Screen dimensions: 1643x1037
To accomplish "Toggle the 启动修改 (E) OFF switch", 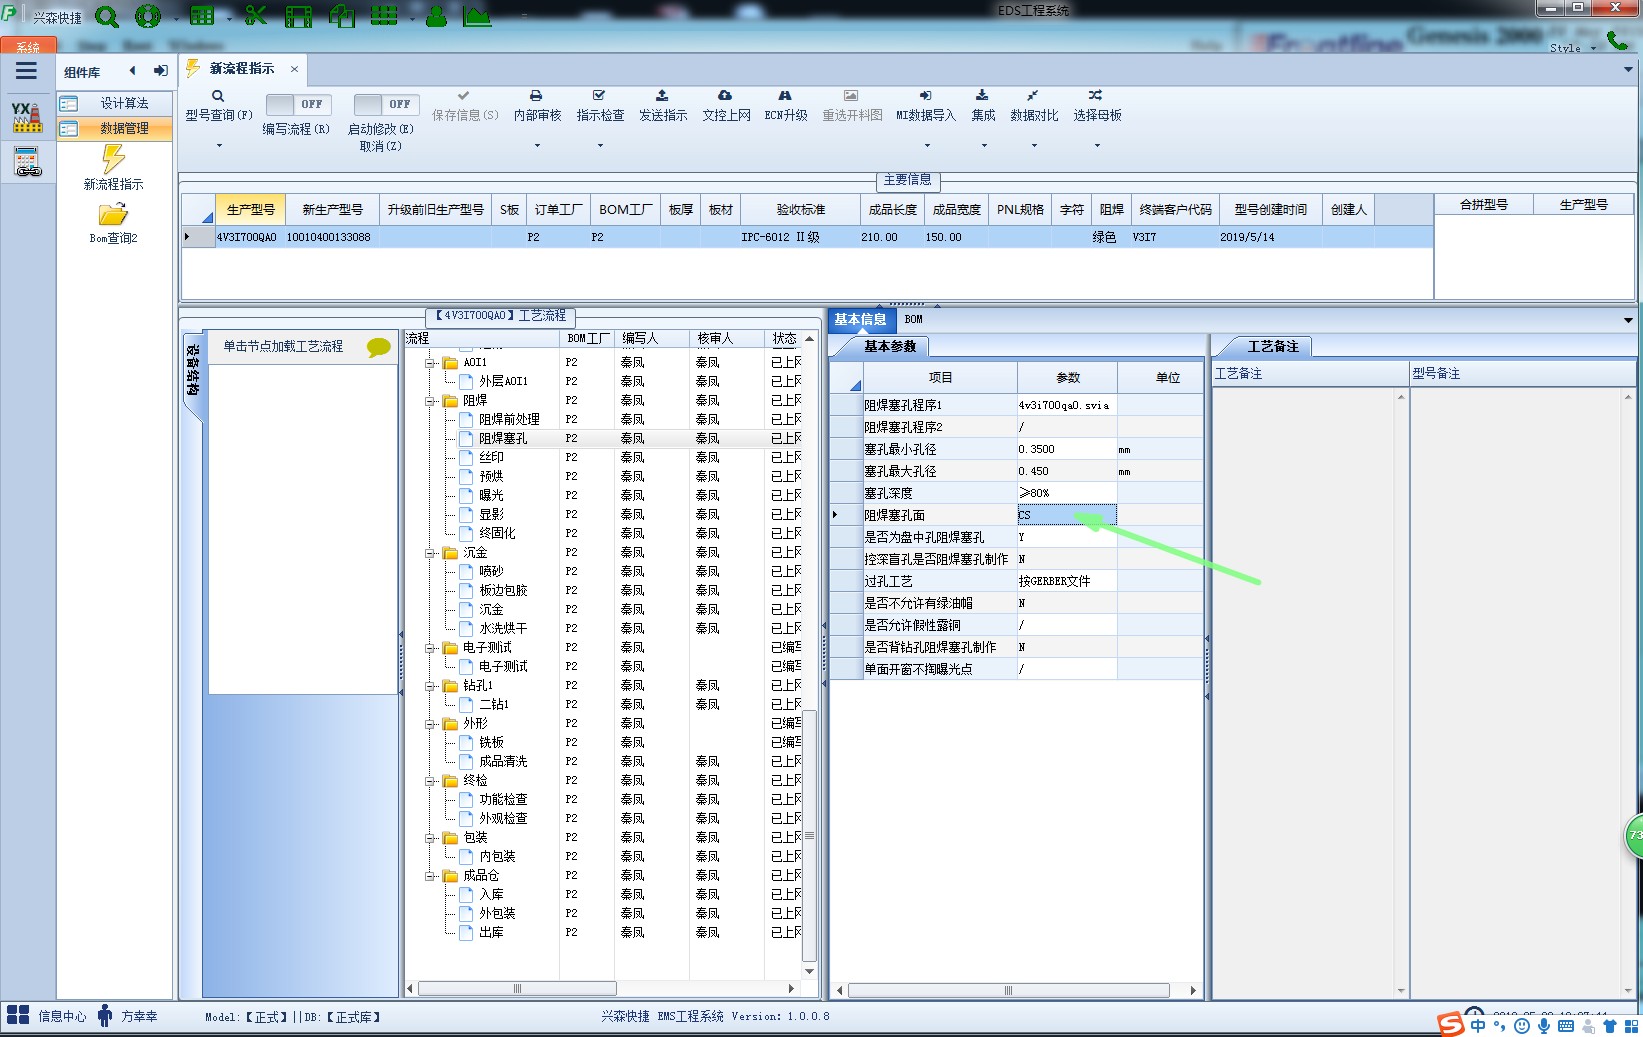I will [386, 104].
